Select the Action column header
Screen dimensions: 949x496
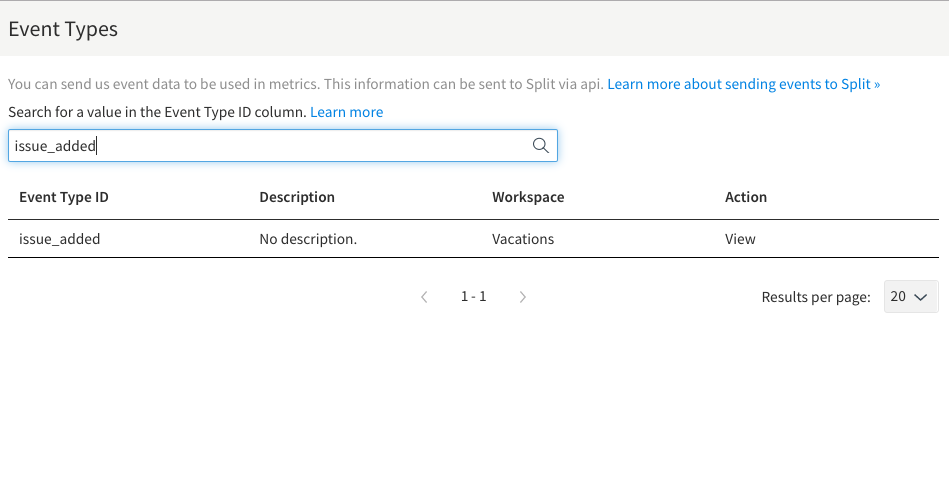745,197
